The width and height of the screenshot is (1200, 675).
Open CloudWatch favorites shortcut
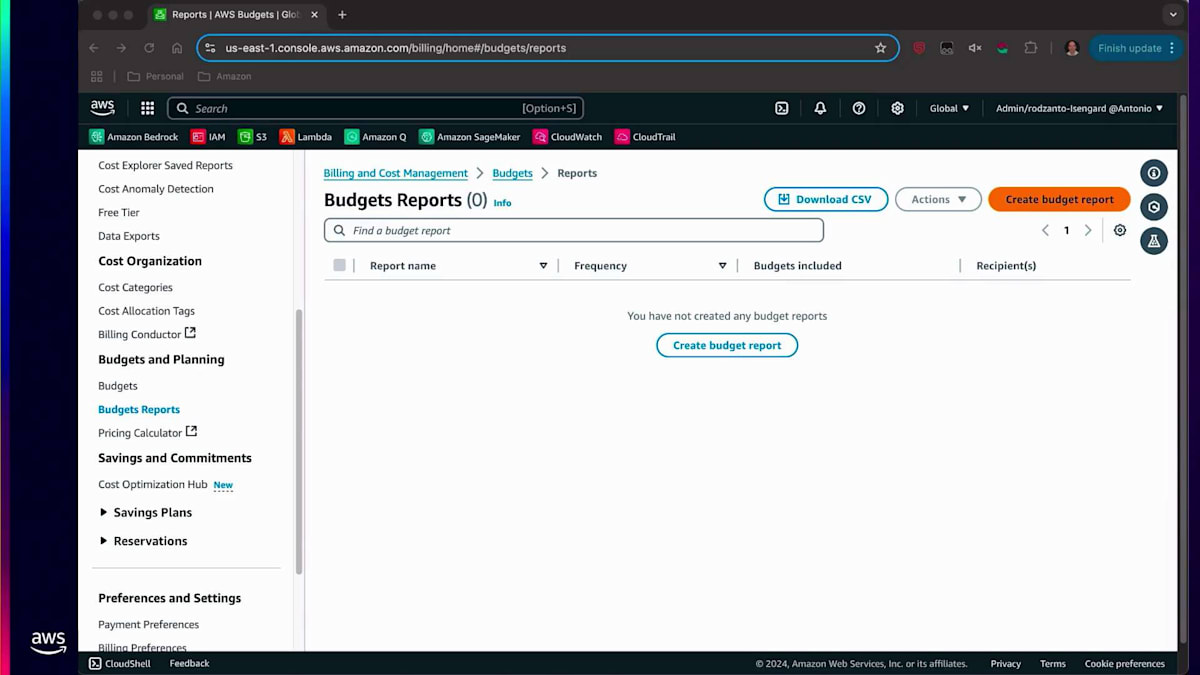tap(567, 137)
